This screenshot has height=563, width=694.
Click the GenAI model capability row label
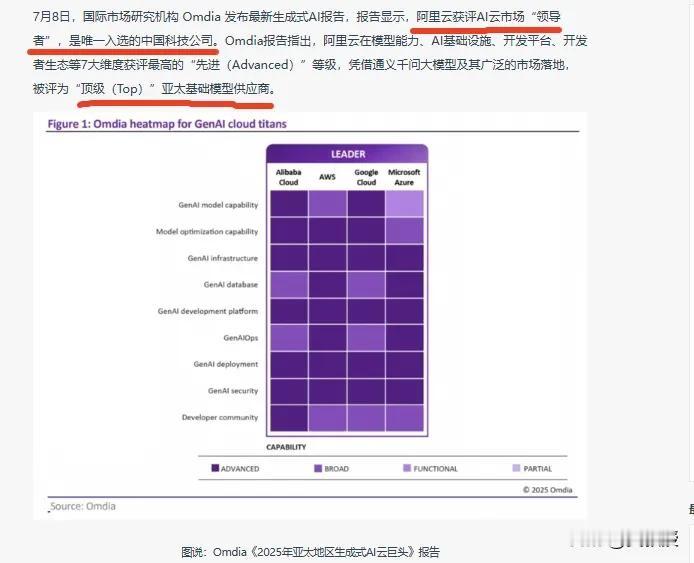pyautogui.click(x=218, y=205)
